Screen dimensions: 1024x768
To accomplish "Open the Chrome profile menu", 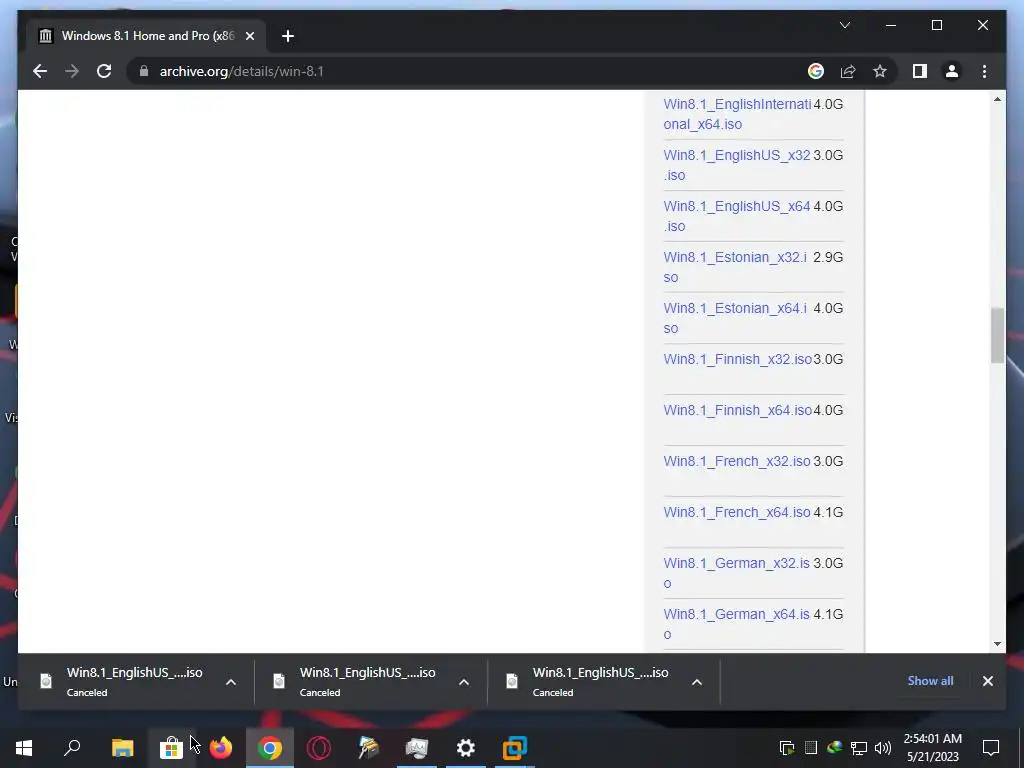I will pos(952,71).
